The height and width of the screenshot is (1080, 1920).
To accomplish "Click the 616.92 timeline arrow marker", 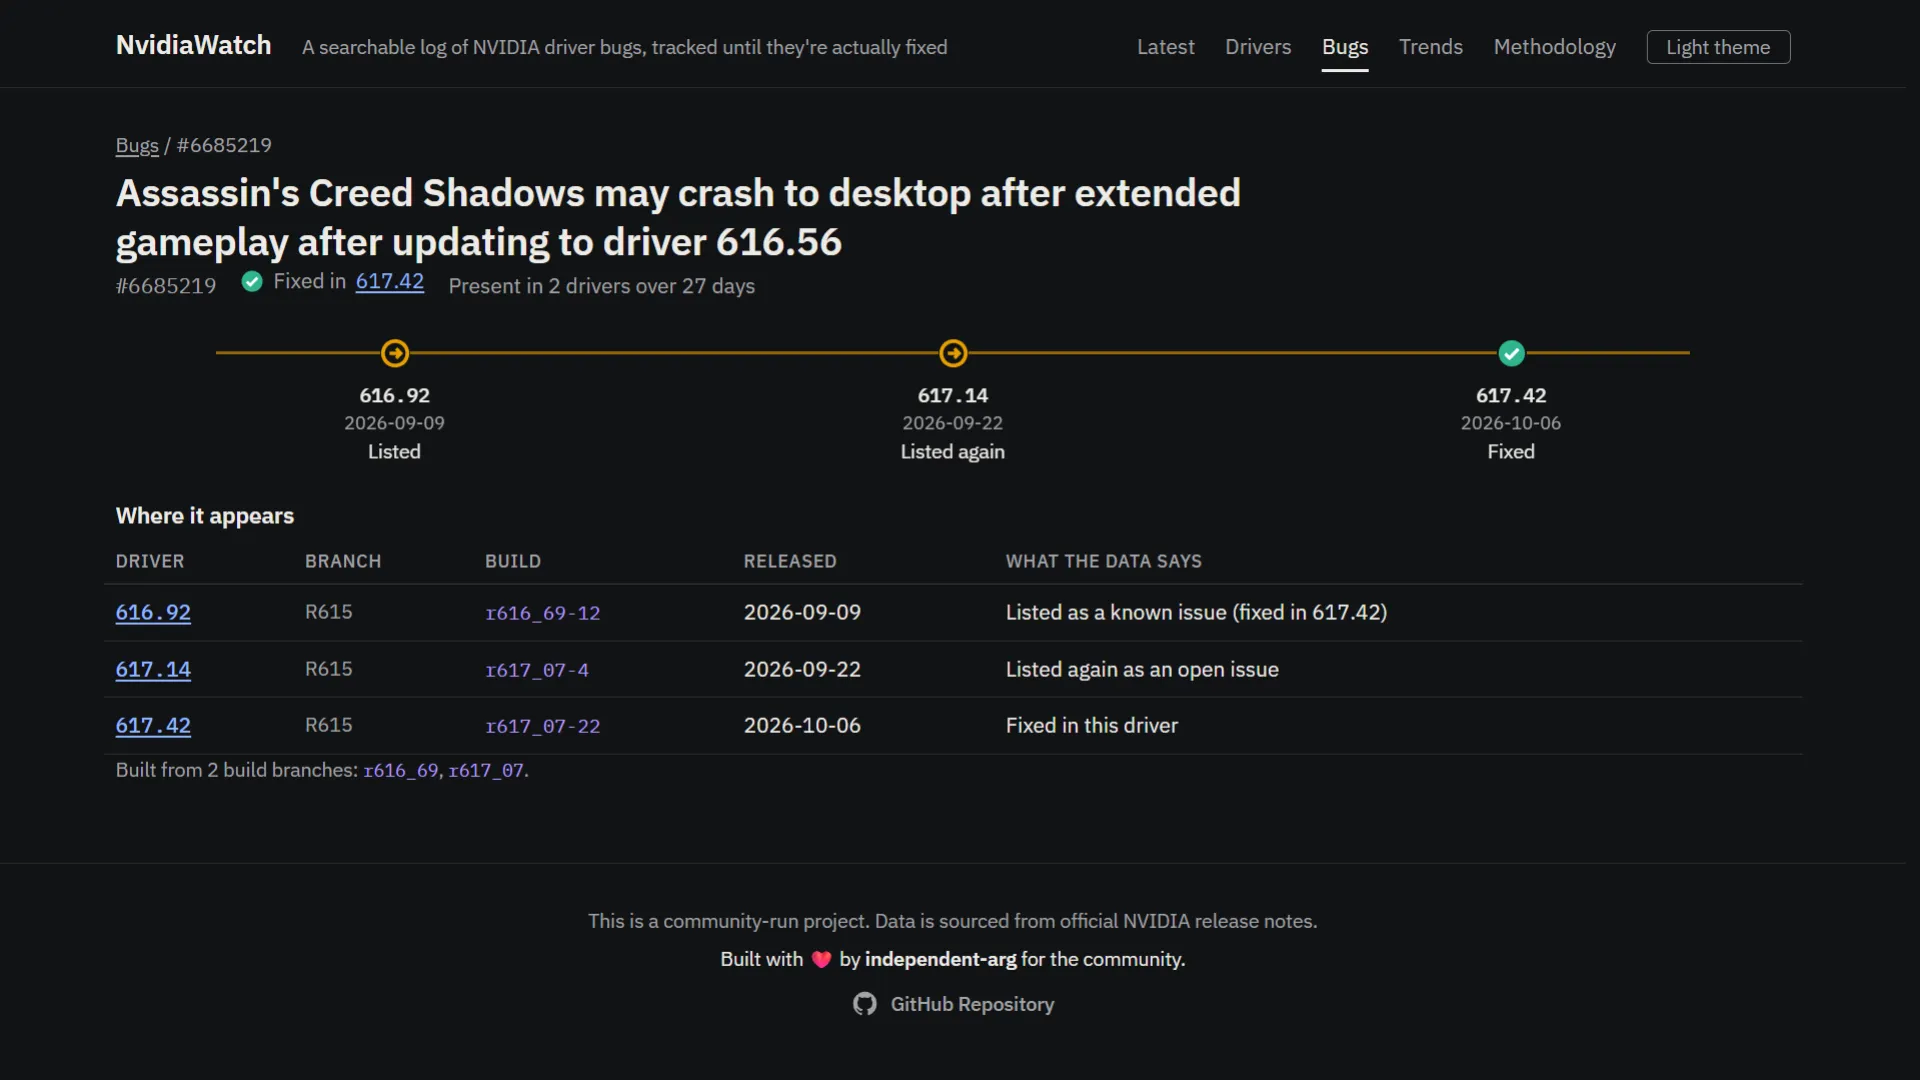I will click(395, 353).
